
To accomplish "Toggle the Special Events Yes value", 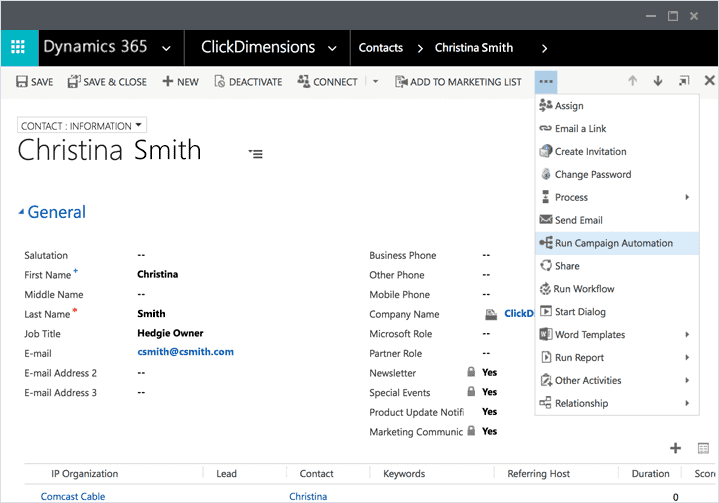I will point(489,392).
